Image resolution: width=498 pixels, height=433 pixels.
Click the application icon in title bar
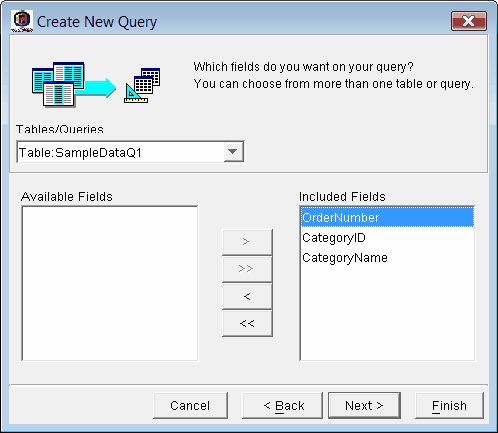coord(22,21)
